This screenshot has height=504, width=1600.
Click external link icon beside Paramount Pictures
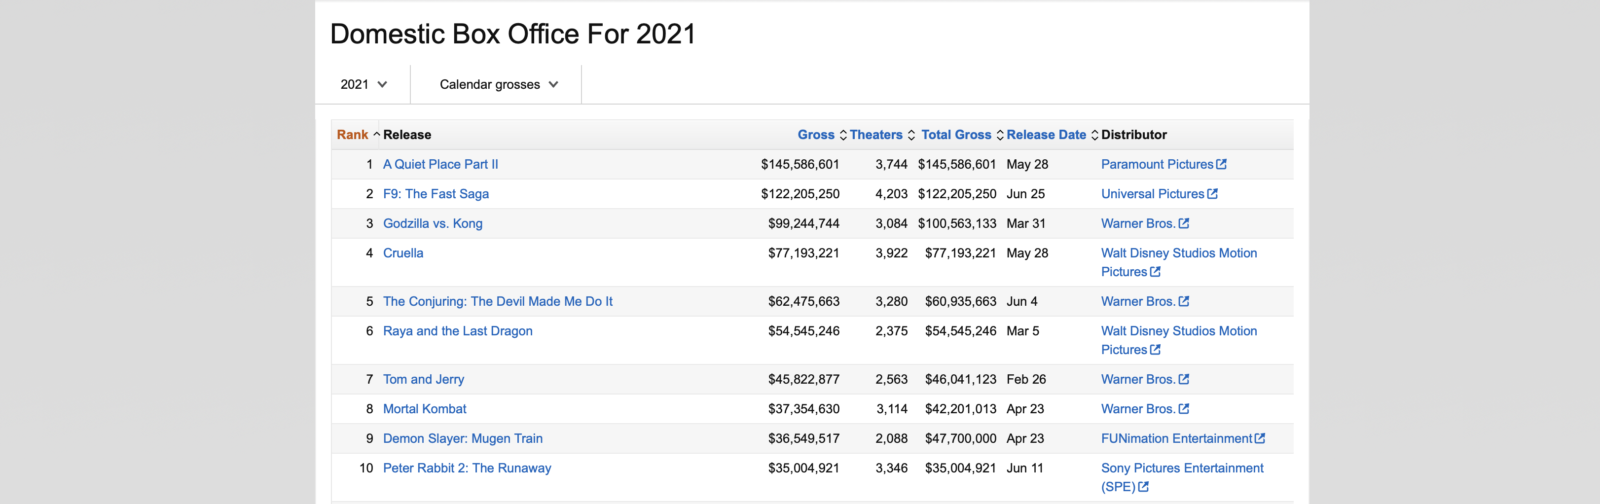[1221, 164]
